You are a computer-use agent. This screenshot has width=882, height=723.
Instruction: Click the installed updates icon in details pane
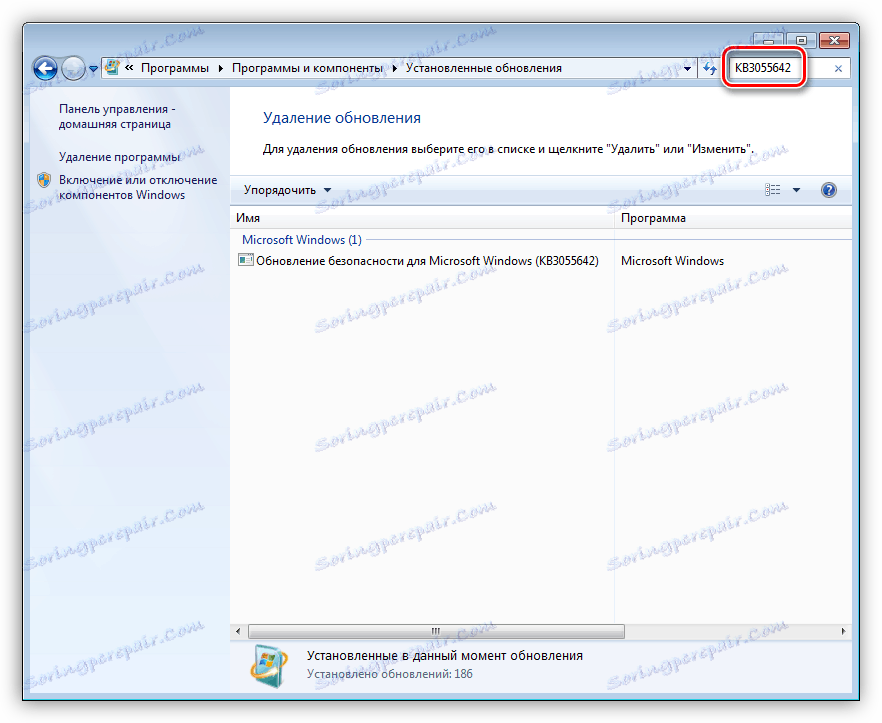click(269, 666)
